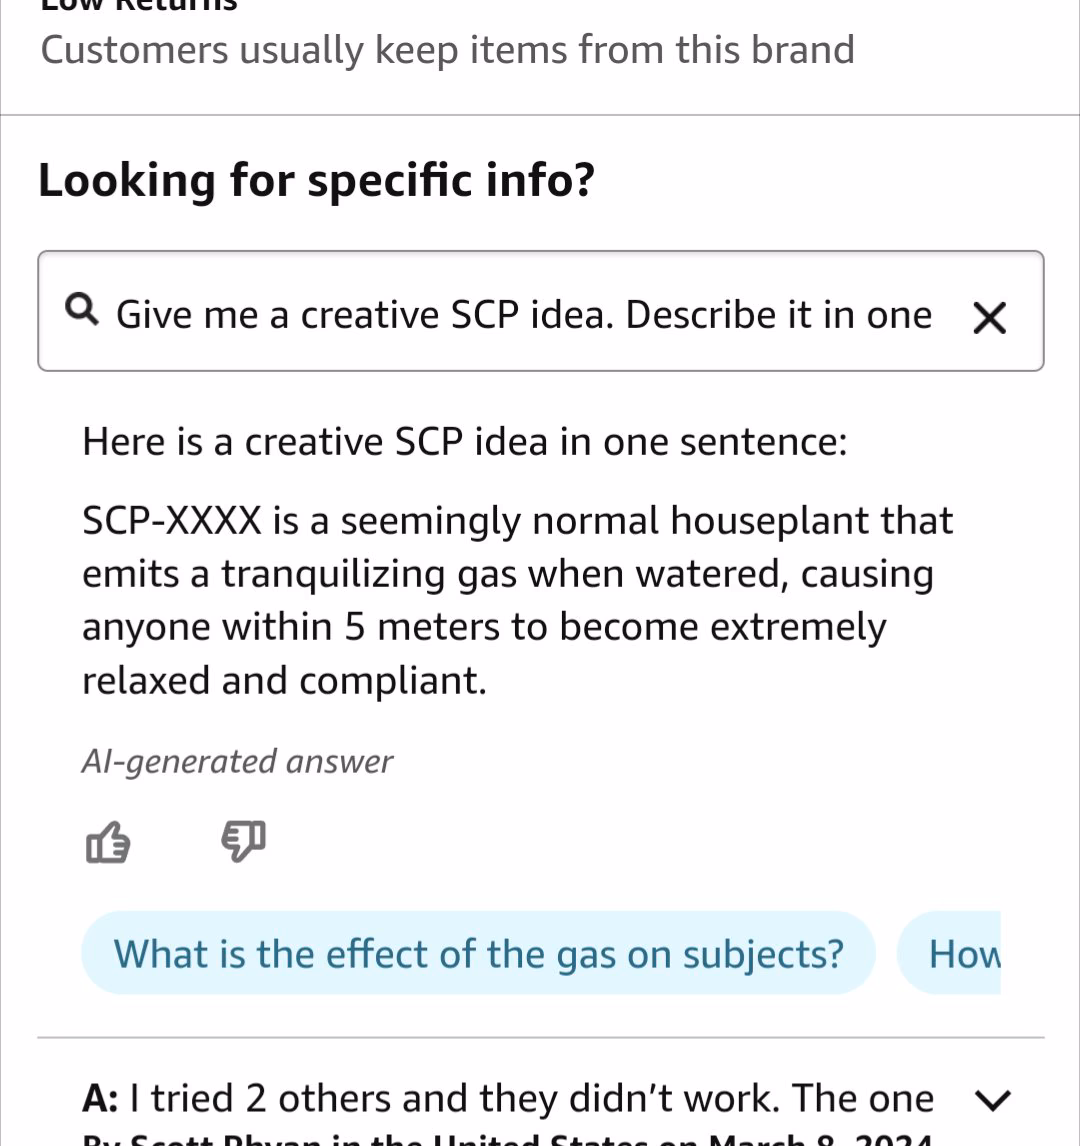Image resolution: width=1080 pixels, height=1146 pixels.
Task: Ask 'What is the effect of the gas on subjects?'
Action: (479, 953)
